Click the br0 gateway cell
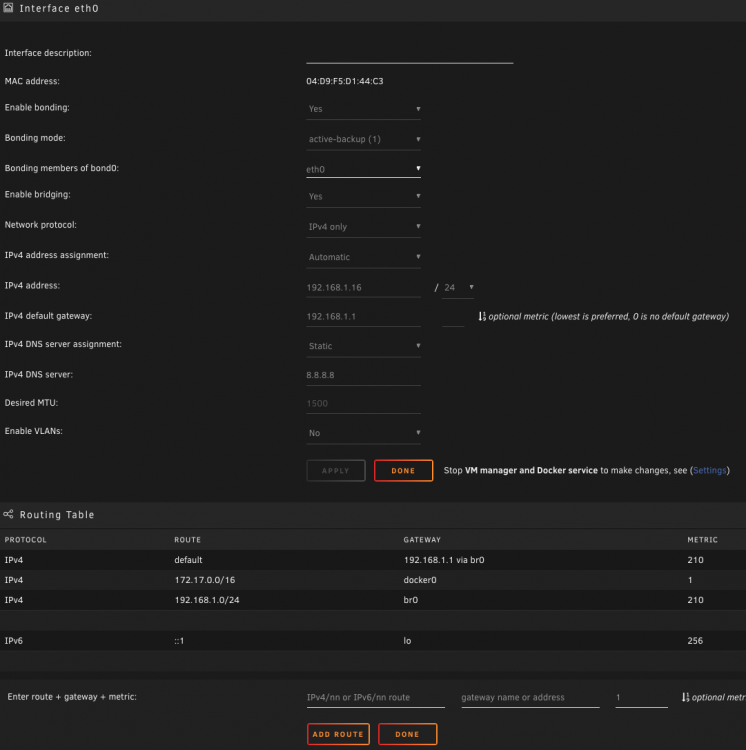Screen dimensions: 746x750 tap(410, 600)
